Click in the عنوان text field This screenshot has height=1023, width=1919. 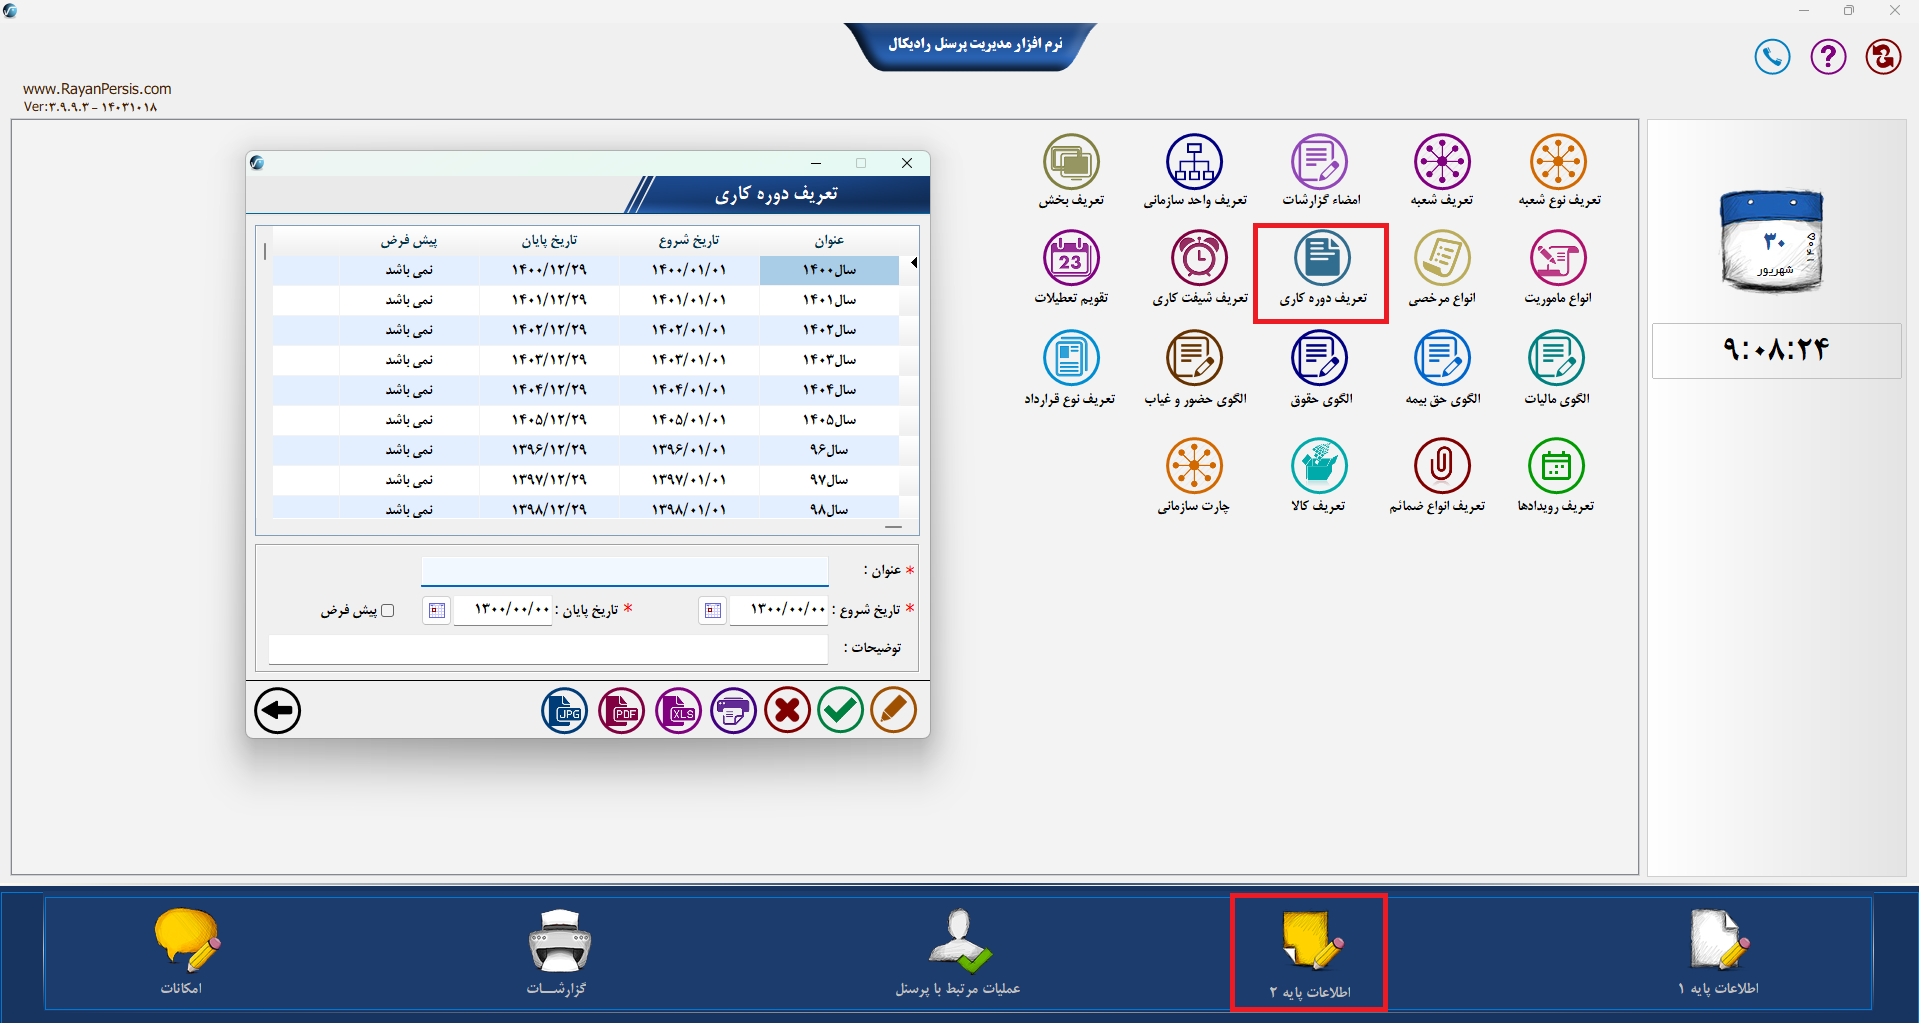[x=625, y=571]
